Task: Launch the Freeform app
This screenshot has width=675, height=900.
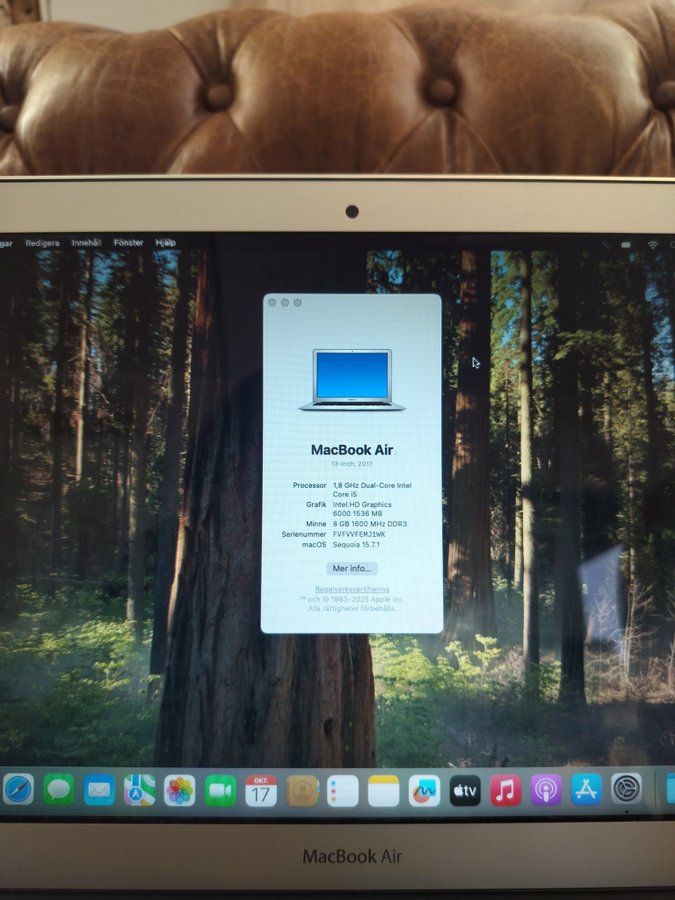Action: [x=424, y=790]
